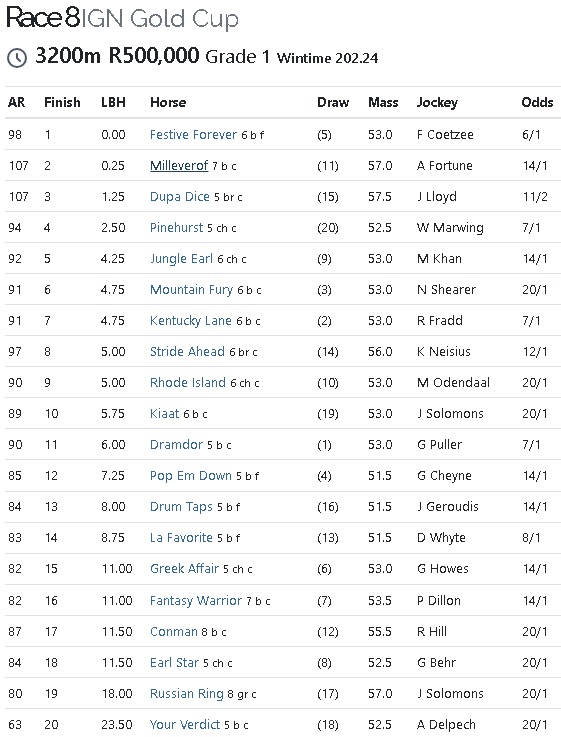
Task: Open the Dramdor horse link
Action: click(176, 445)
